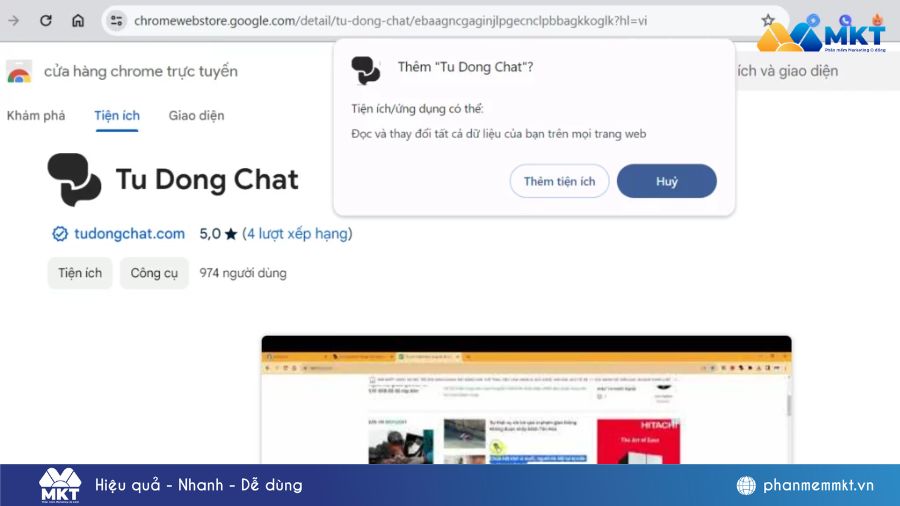The image size is (900, 506).
Task: Select the Tiện ích tab
Action: click(117, 115)
